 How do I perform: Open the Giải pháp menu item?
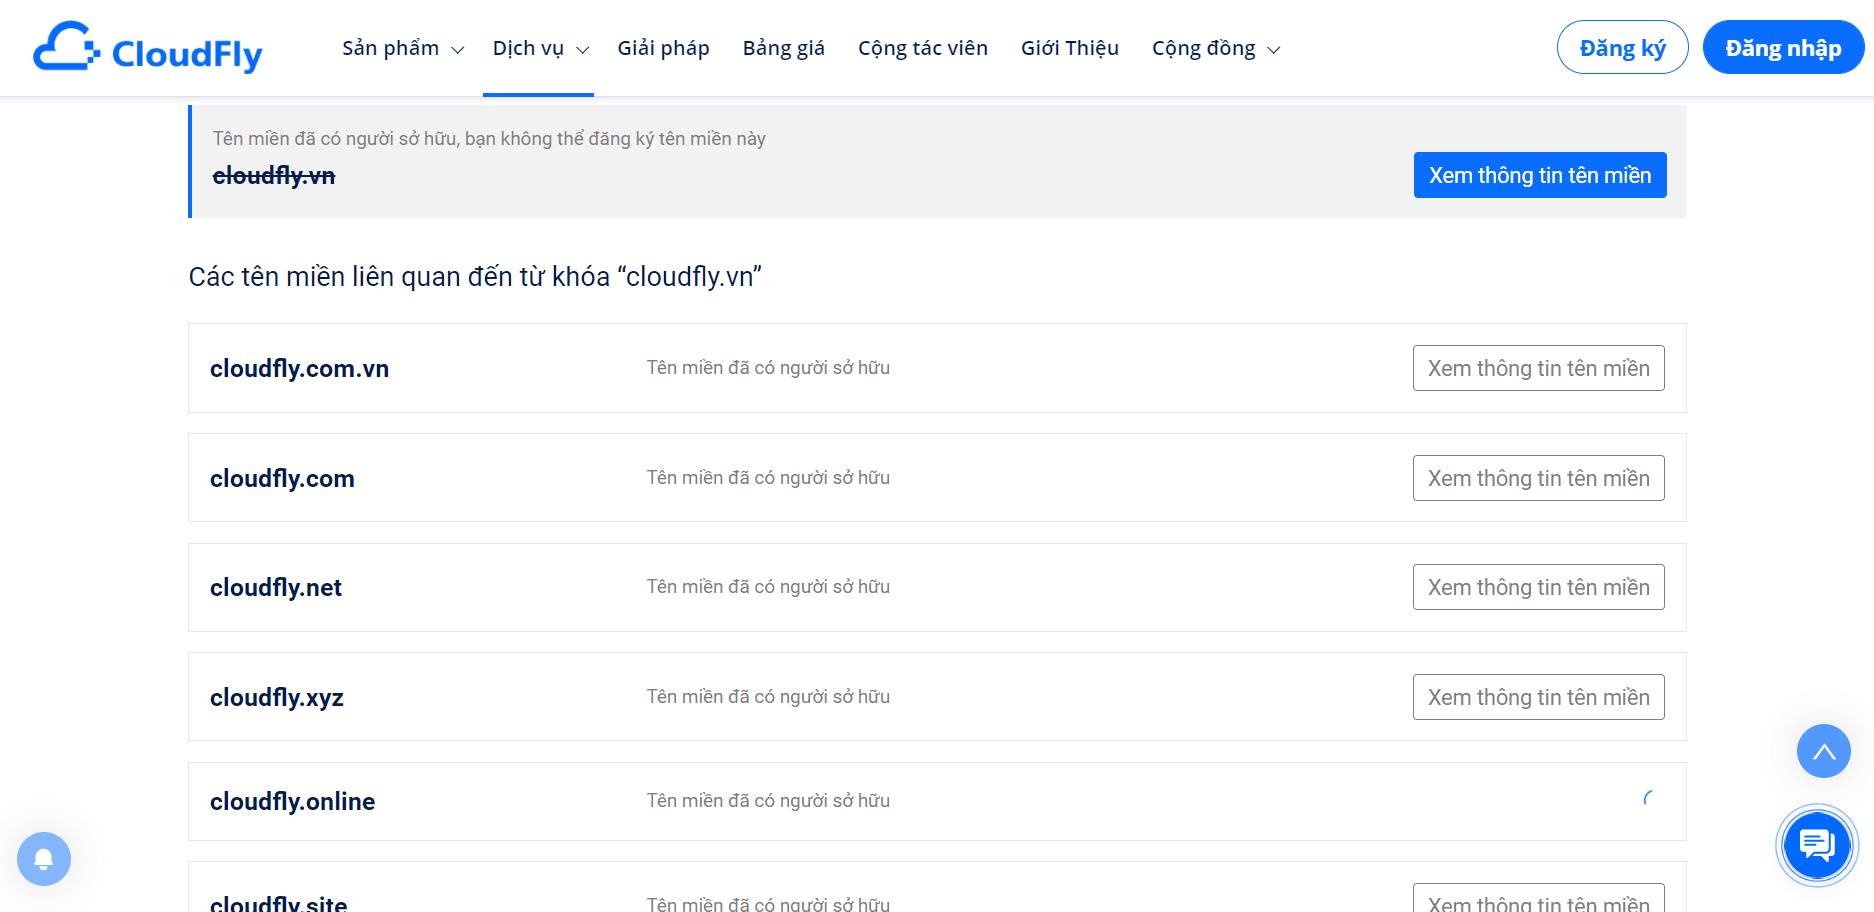click(663, 48)
